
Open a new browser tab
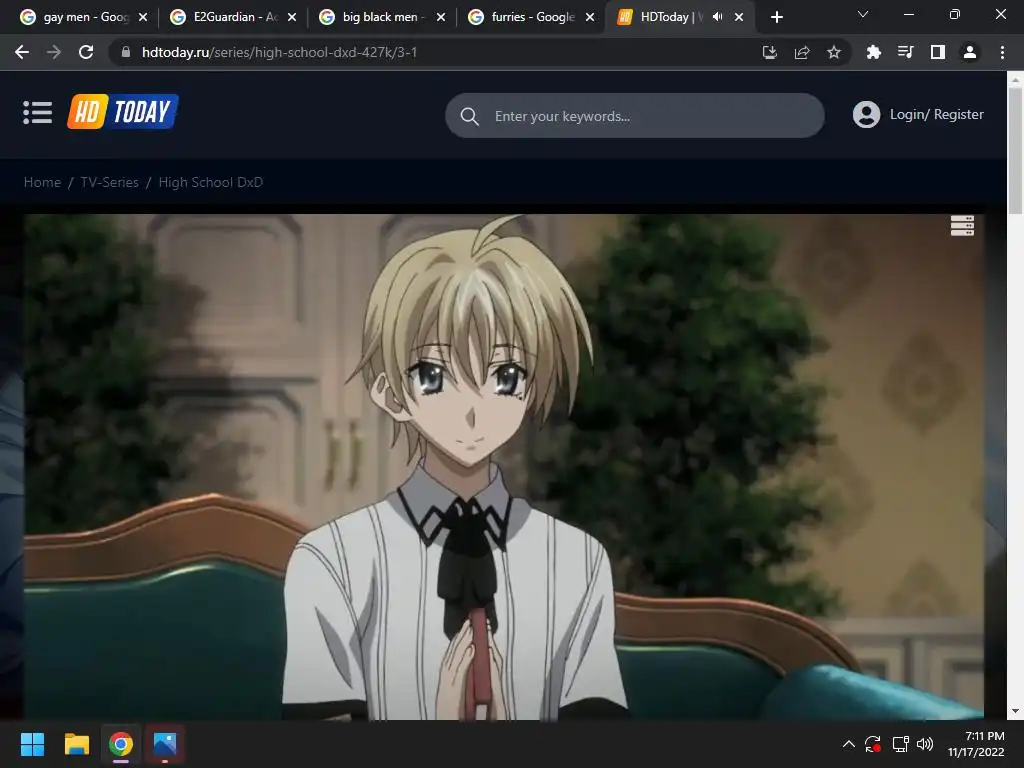776,17
